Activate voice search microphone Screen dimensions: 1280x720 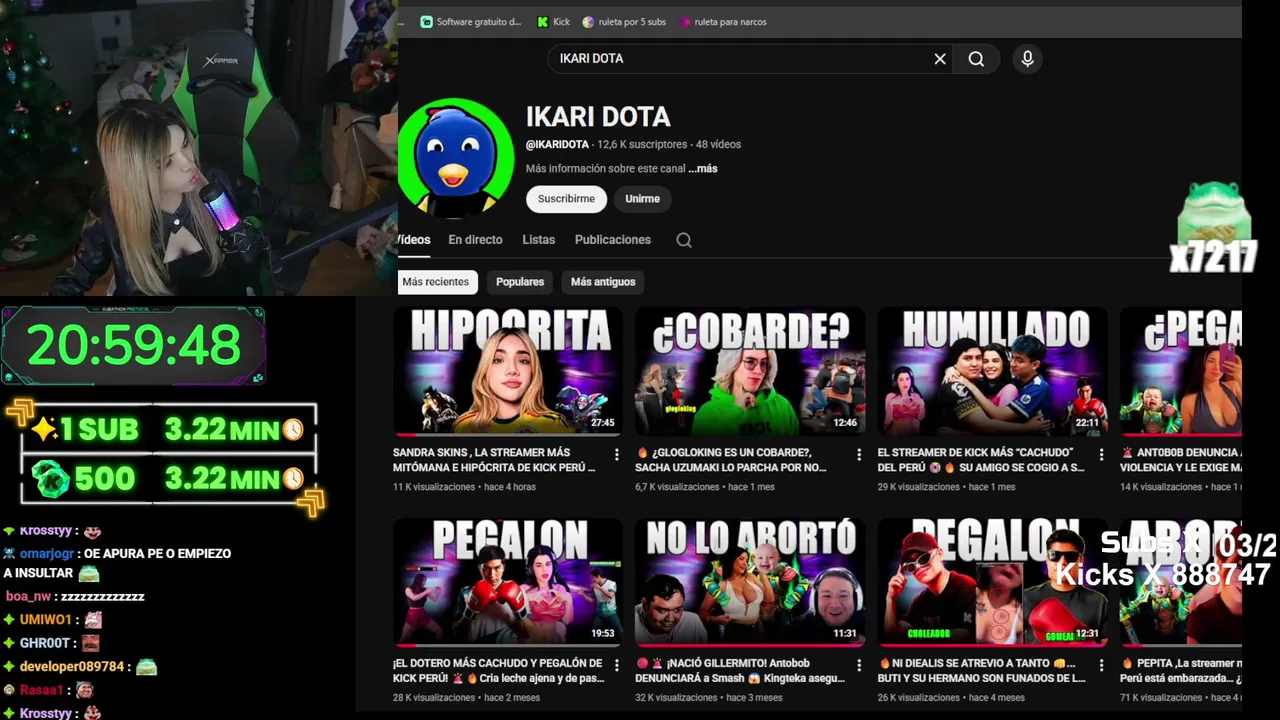pyautogui.click(x=1027, y=59)
